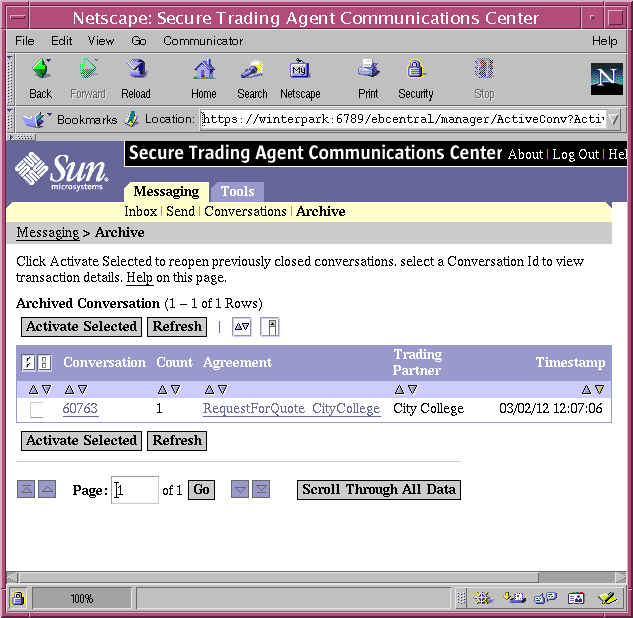Sort Conversation column descending
This screenshot has height=618, width=633.
point(82,390)
